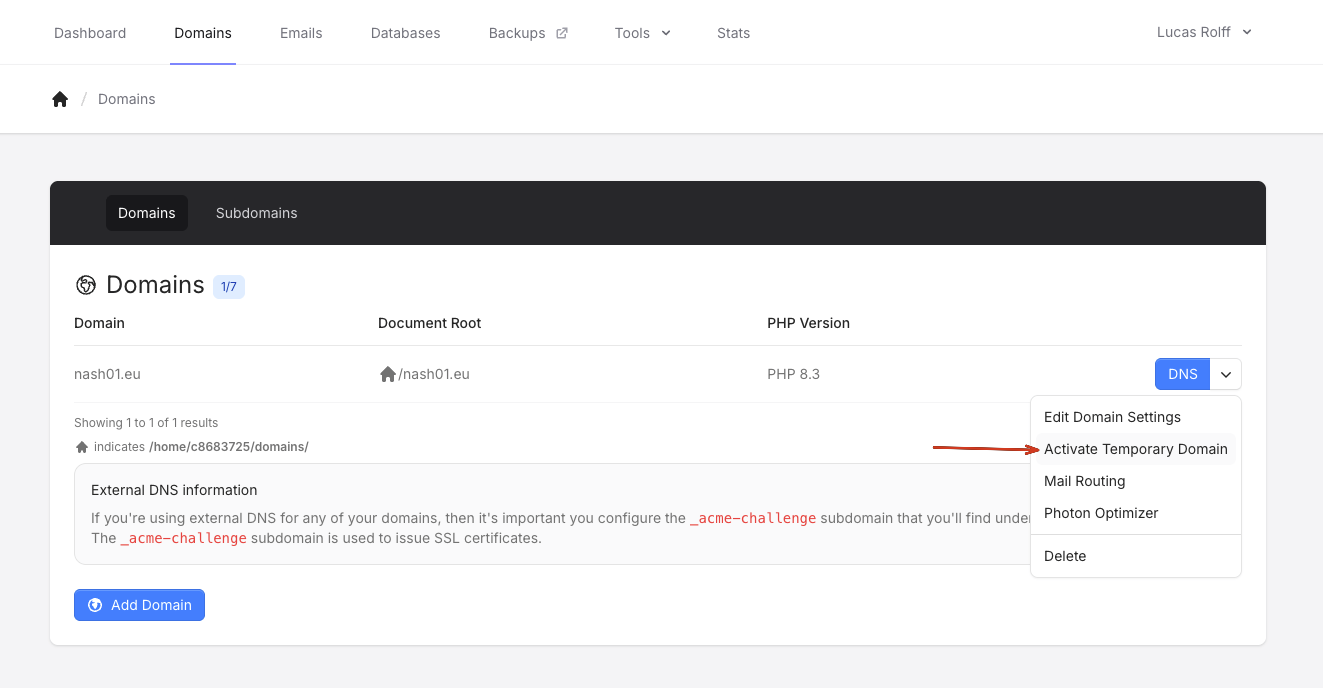Select Edit Domain Settings from menu
The width and height of the screenshot is (1323, 688).
click(x=1112, y=417)
